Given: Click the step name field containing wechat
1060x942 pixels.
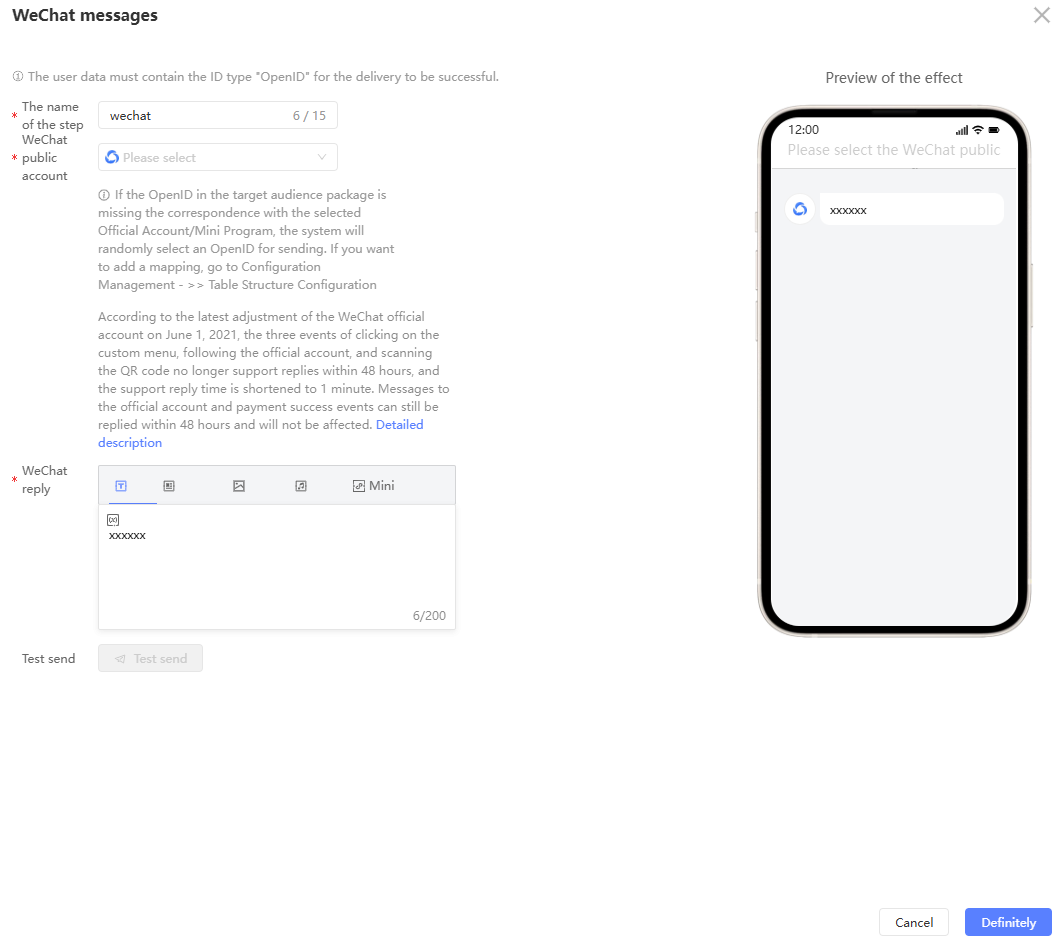Looking at the screenshot, I should 218,116.
